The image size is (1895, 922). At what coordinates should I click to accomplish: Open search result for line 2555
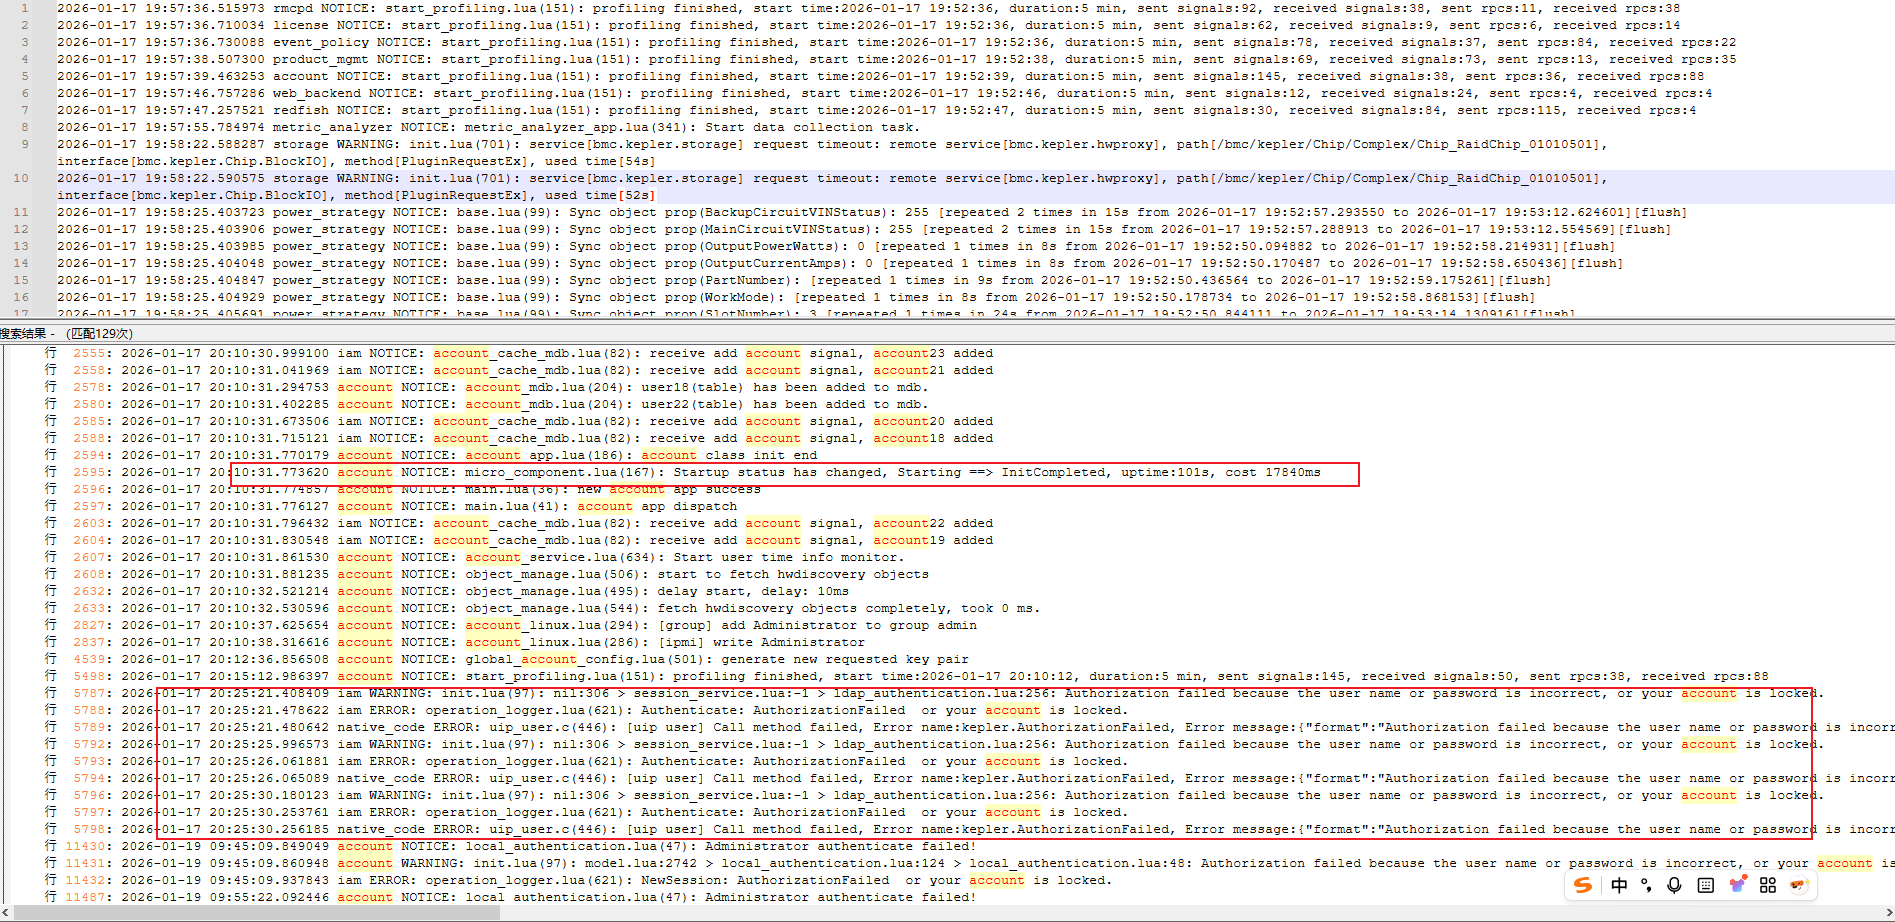tap(600, 354)
